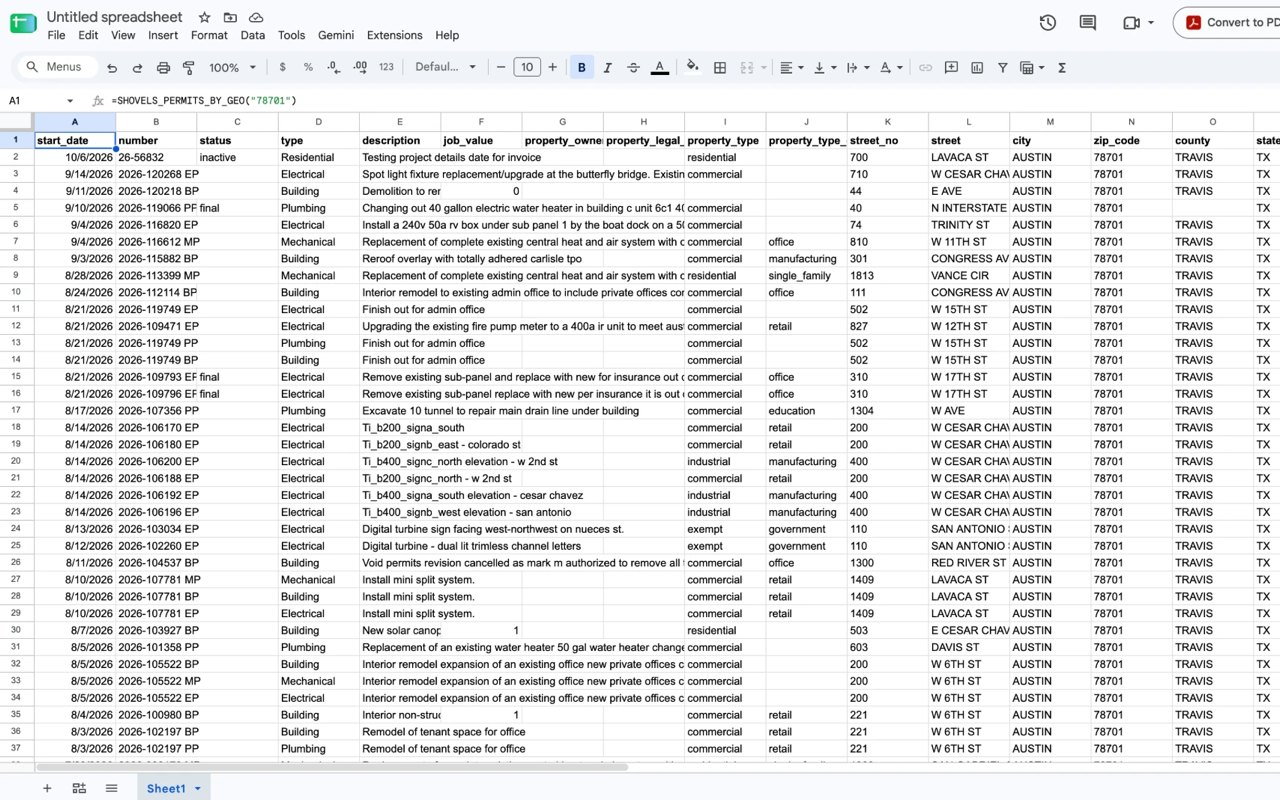Open the functions sigma menu
Viewport: 1280px width, 800px height.
click(x=1062, y=68)
